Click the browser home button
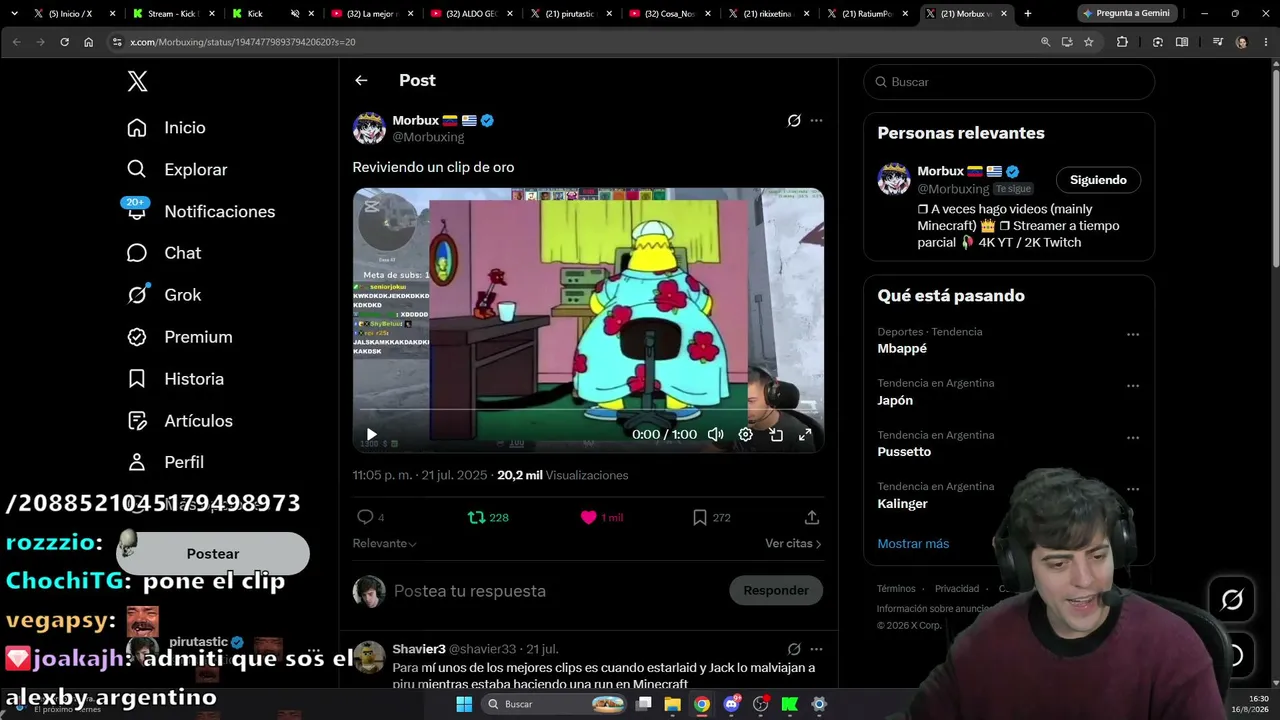The width and height of the screenshot is (1280, 720). click(x=88, y=42)
